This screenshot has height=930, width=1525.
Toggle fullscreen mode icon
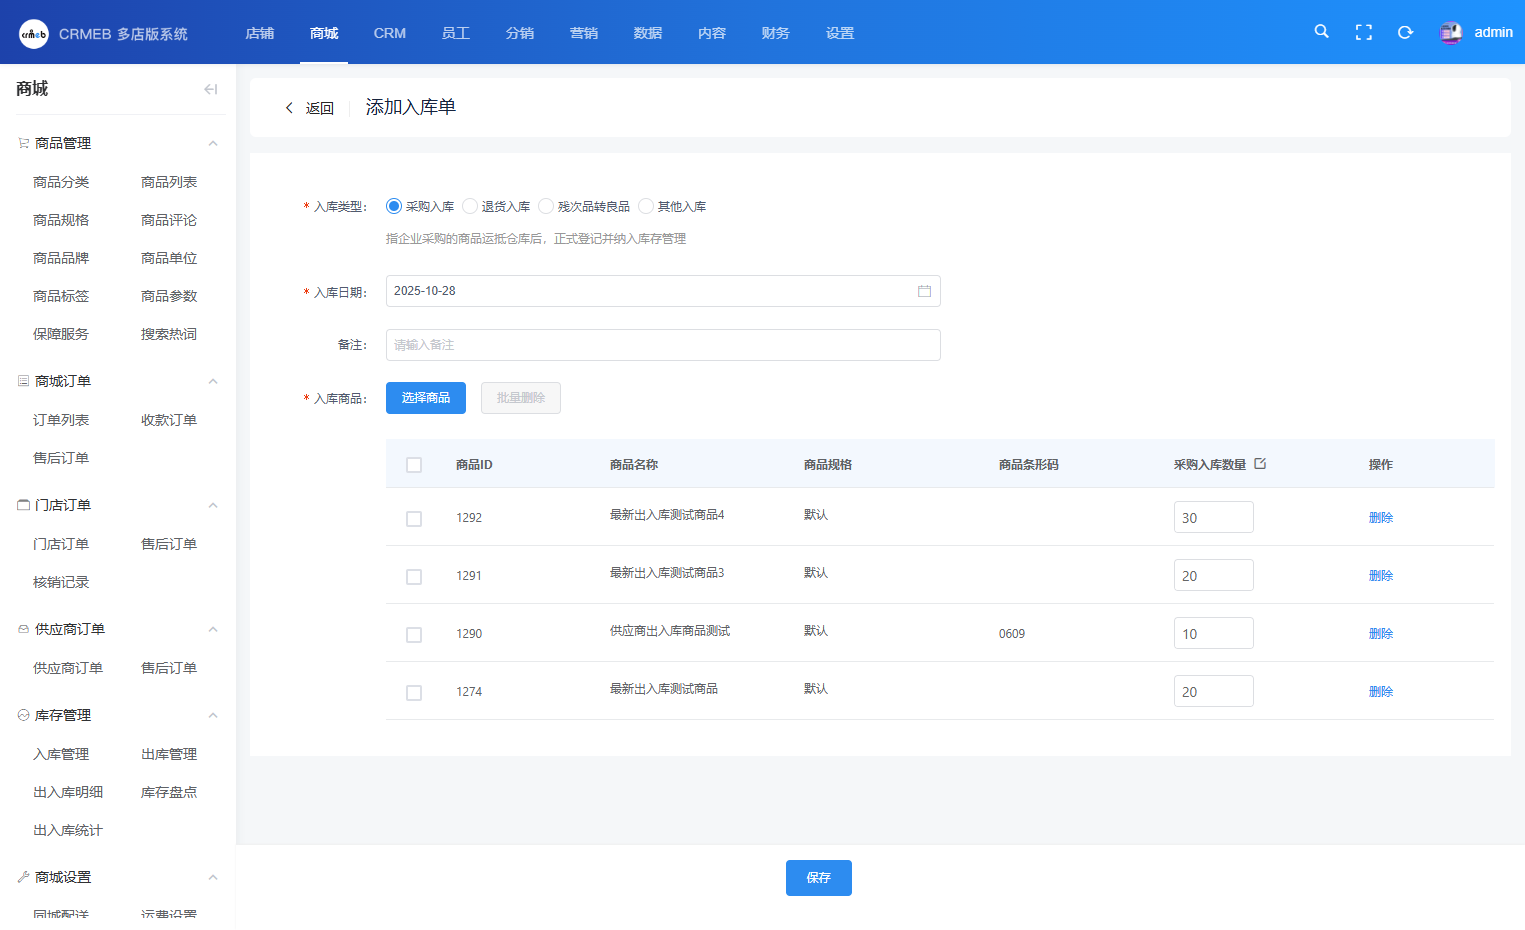click(1363, 32)
